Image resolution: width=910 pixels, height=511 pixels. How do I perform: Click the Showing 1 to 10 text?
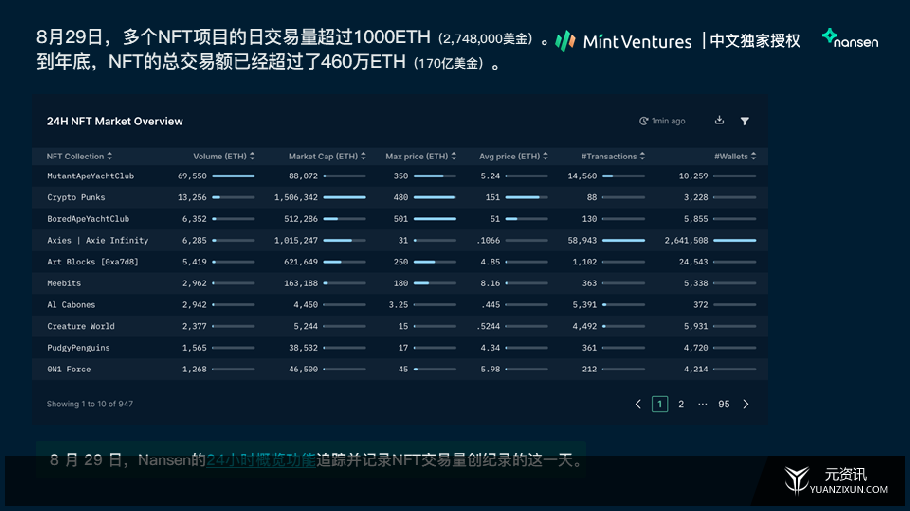(90, 404)
